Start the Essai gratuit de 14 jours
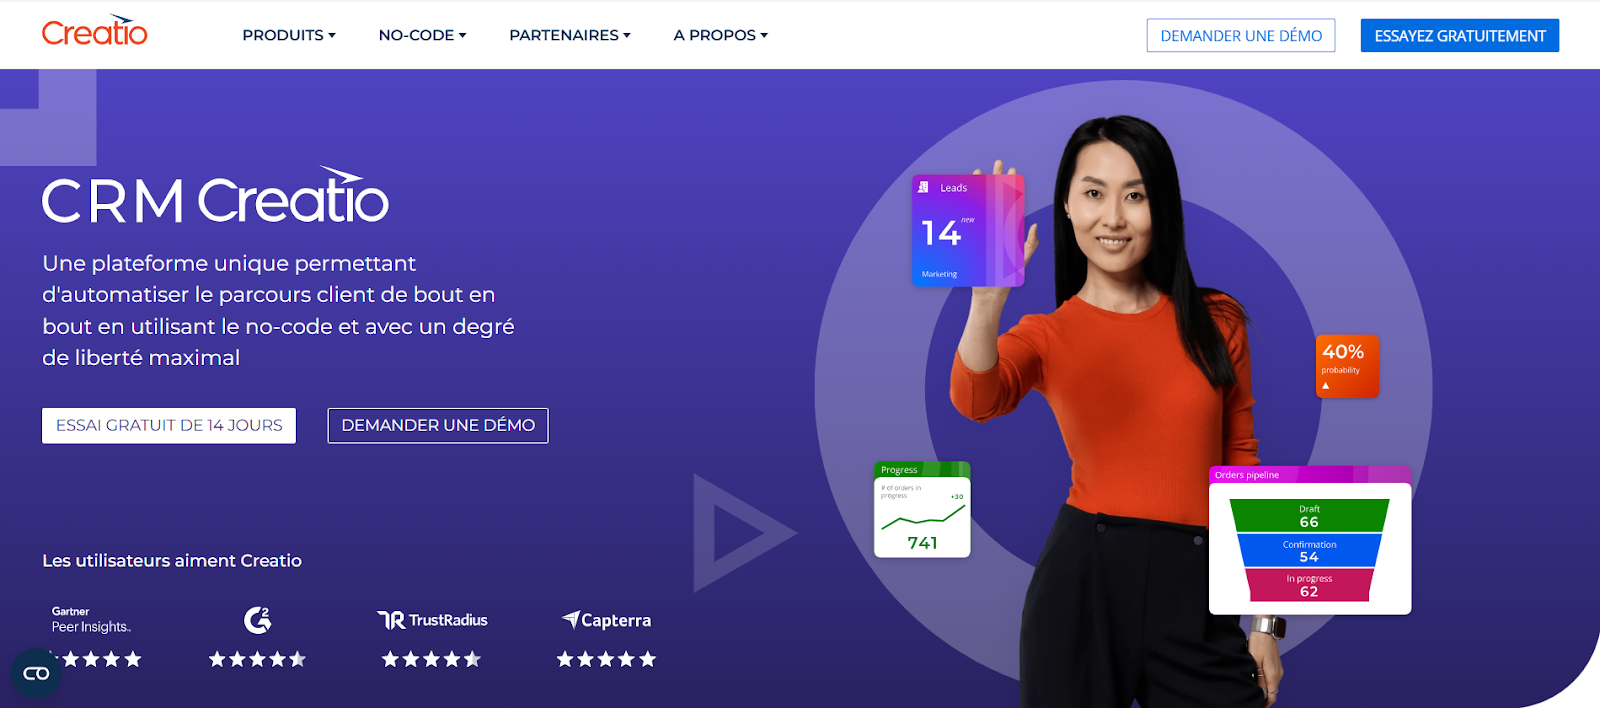This screenshot has width=1600, height=708. pyautogui.click(x=169, y=425)
